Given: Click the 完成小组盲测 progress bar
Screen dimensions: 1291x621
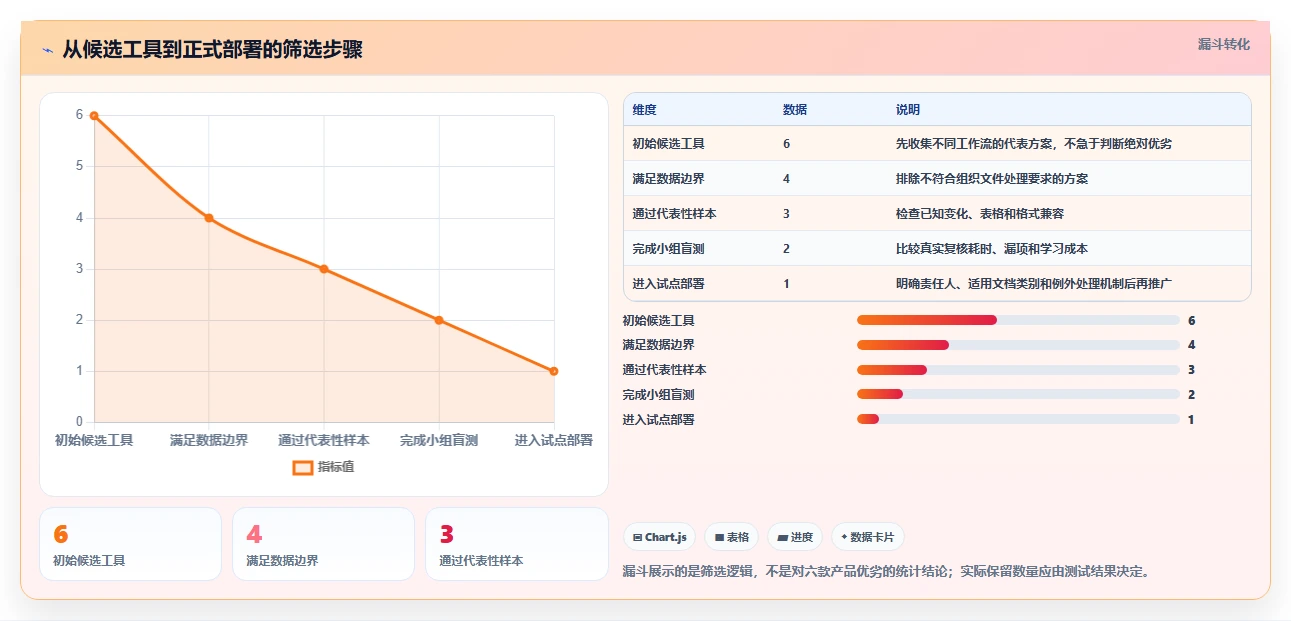Looking at the screenshot, I should (1018, 395).
